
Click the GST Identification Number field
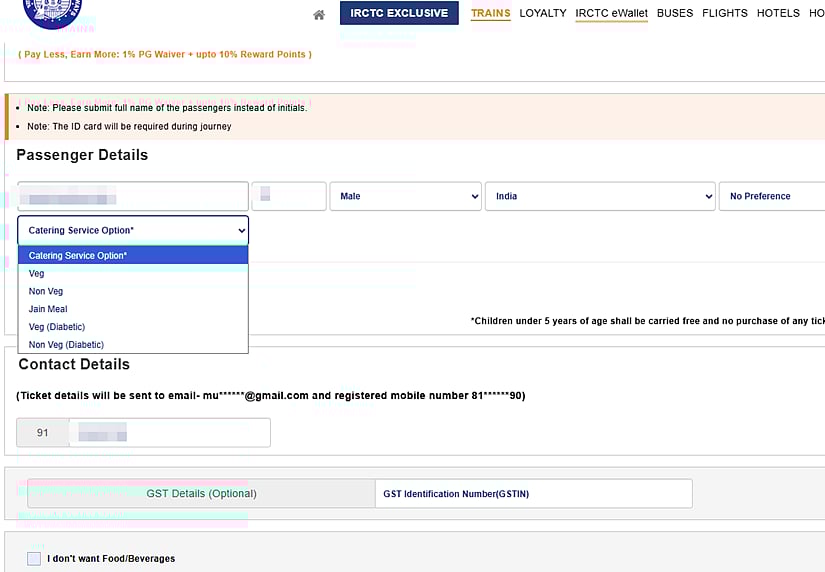click(533, 494)
